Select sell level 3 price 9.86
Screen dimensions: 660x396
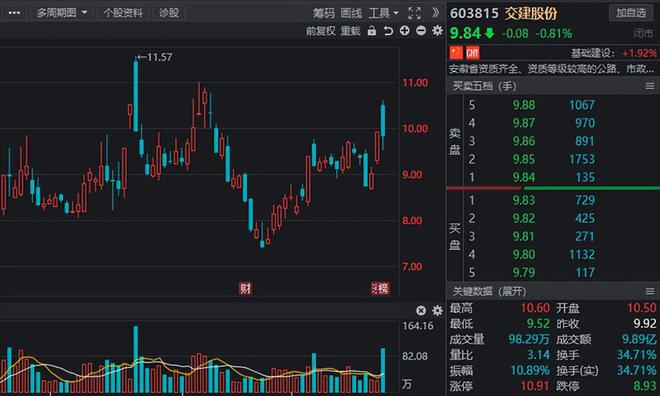(524, 141)
